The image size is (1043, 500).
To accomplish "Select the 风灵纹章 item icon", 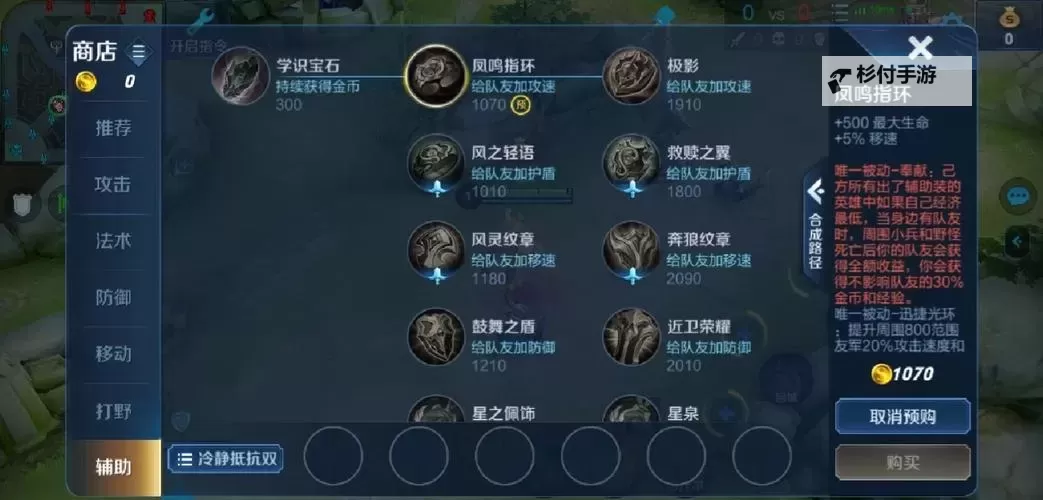I will (x=436, y=250).
